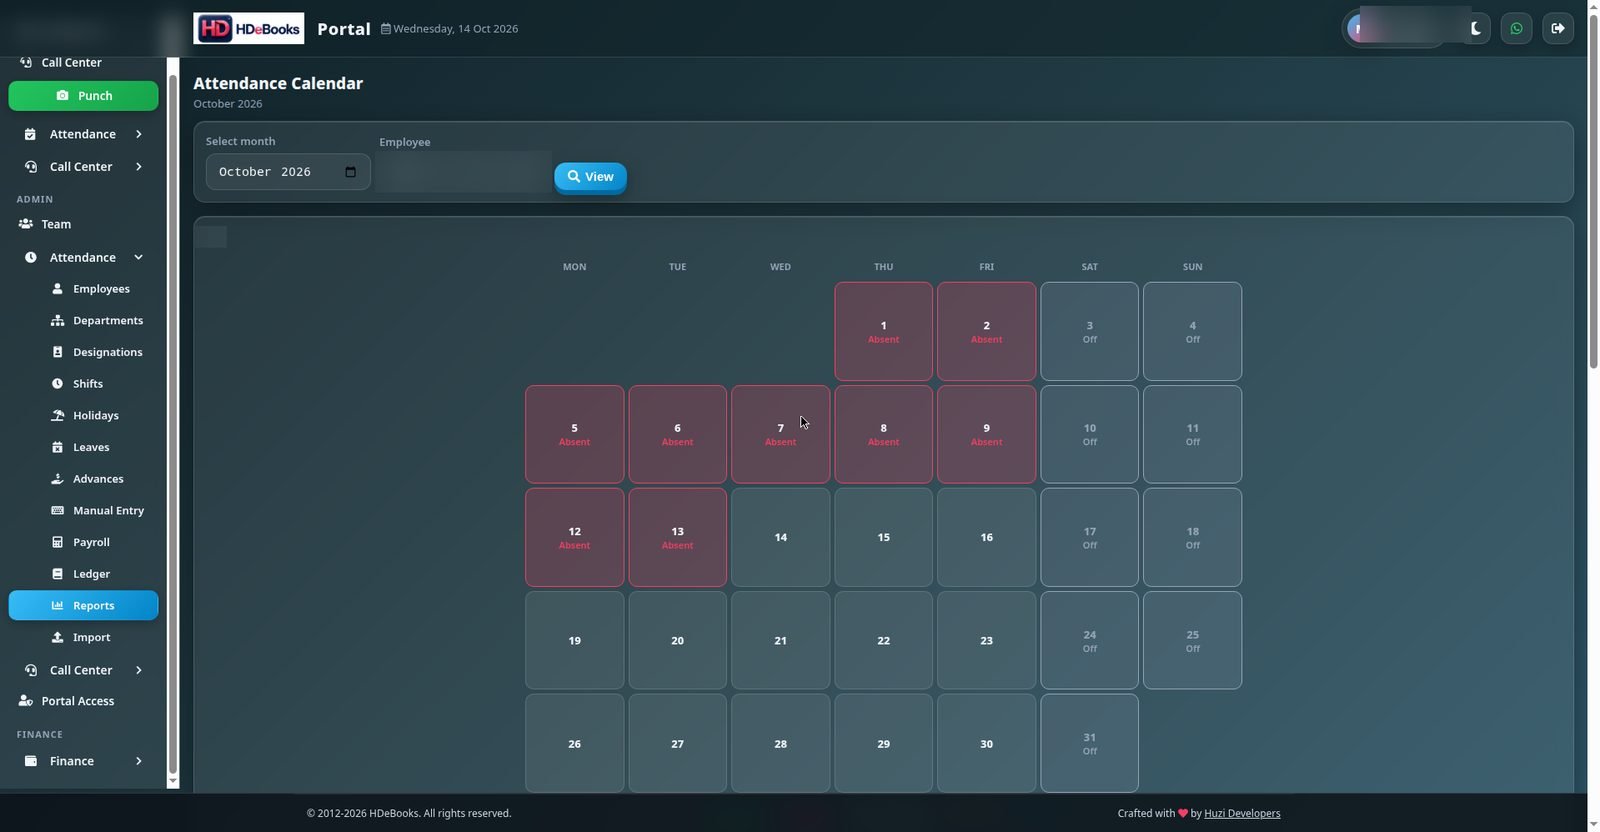Toggle dark mode with the moon icon
1600x832 pixels.
coord(1476,28)
